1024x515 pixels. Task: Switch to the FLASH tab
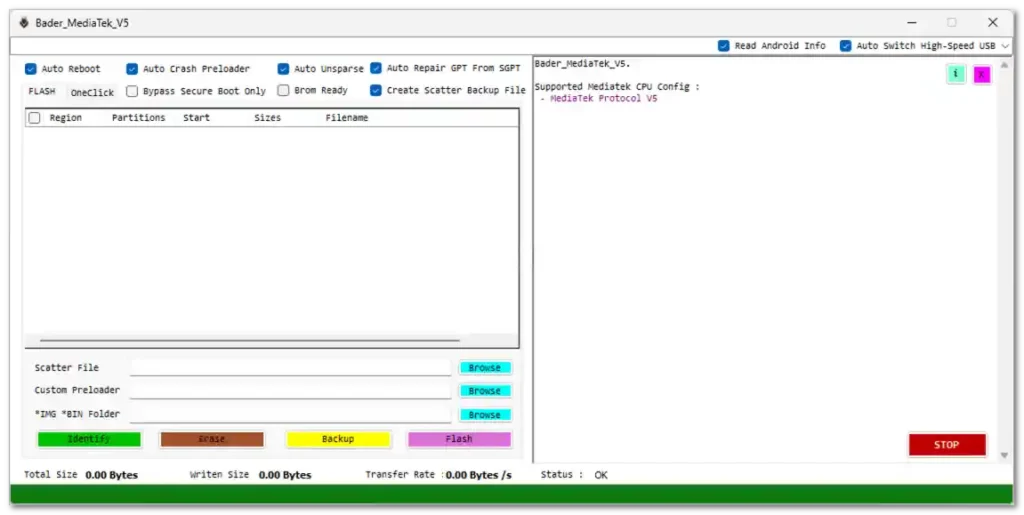click(42, 92)
